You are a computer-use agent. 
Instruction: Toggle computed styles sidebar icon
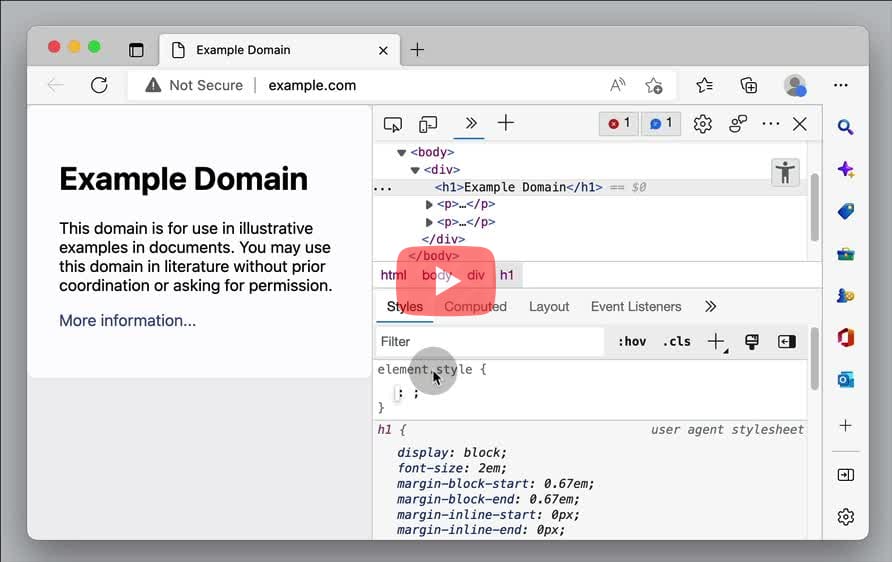(x=786, y=341)
